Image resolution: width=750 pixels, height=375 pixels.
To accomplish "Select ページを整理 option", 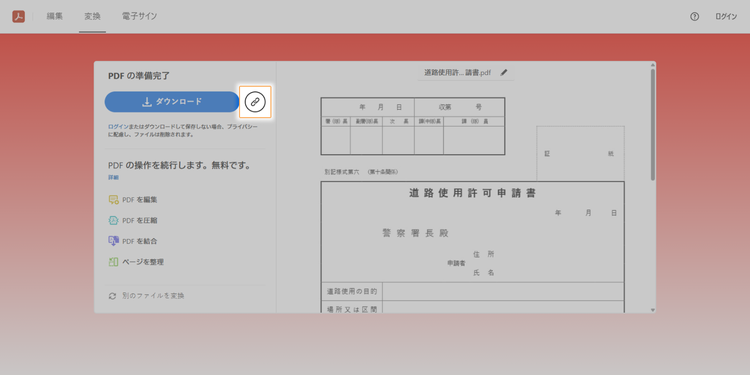I will 143,262.
